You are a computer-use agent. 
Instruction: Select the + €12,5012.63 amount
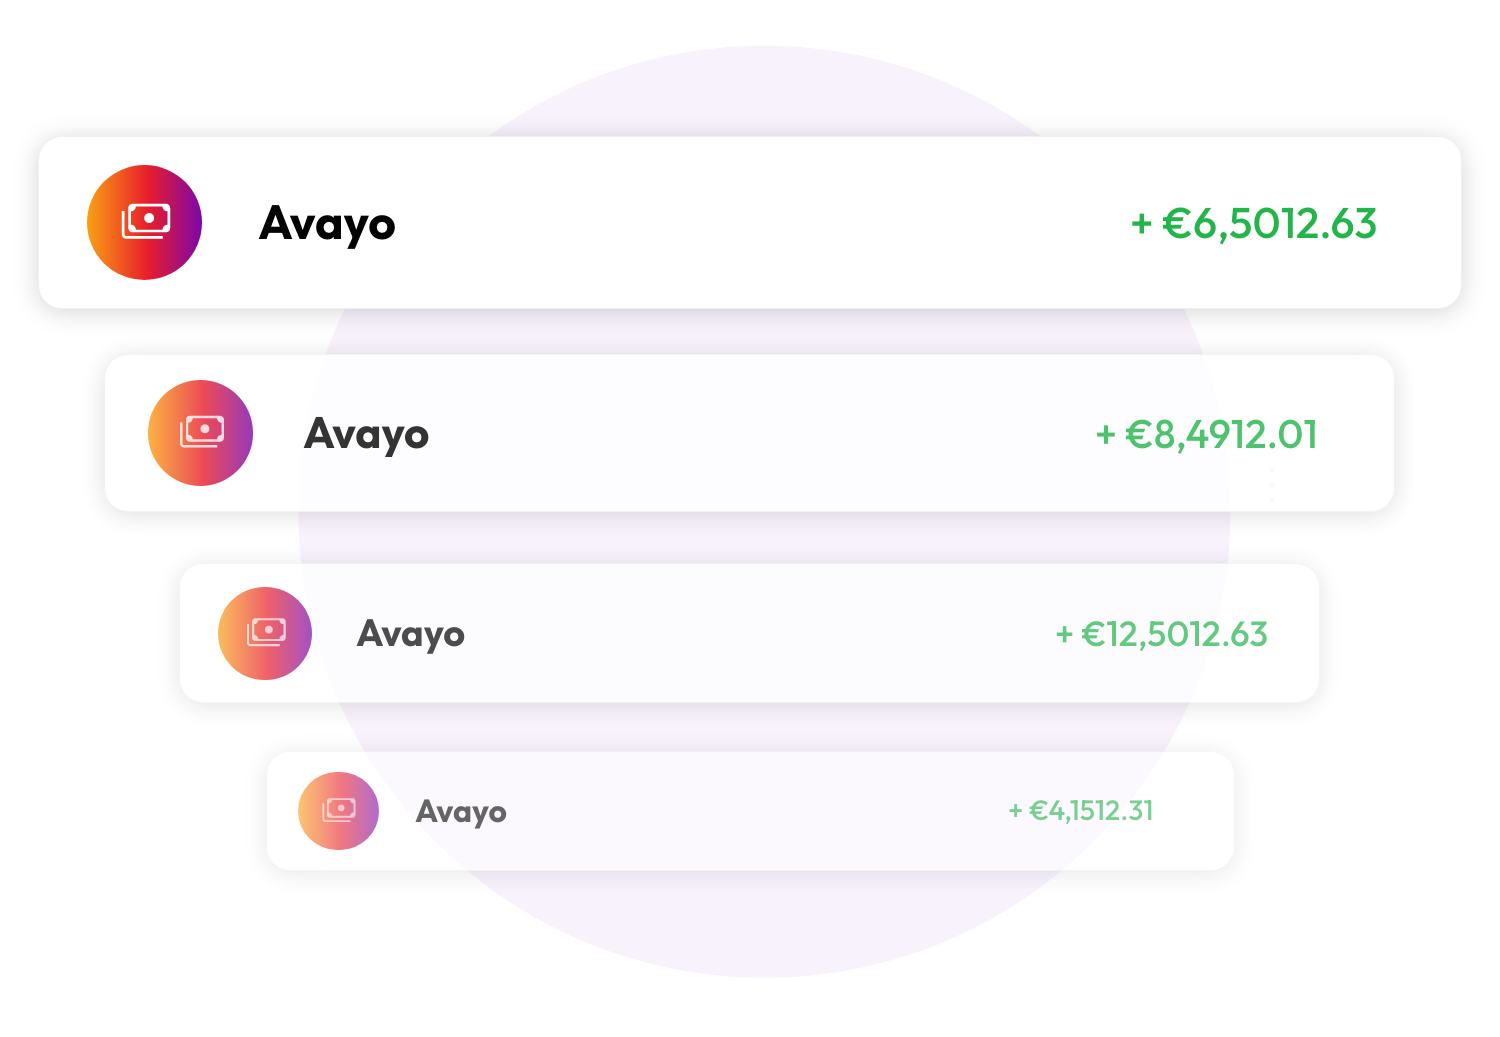(1162, 634)
